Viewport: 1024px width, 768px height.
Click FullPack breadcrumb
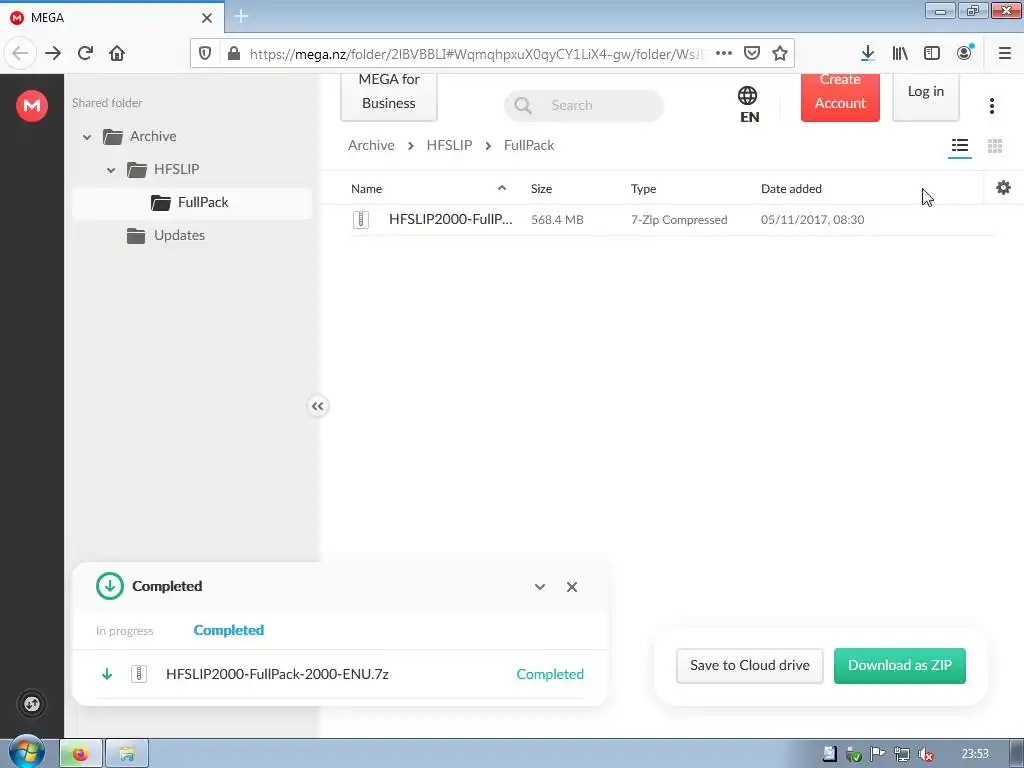point(529,145)
